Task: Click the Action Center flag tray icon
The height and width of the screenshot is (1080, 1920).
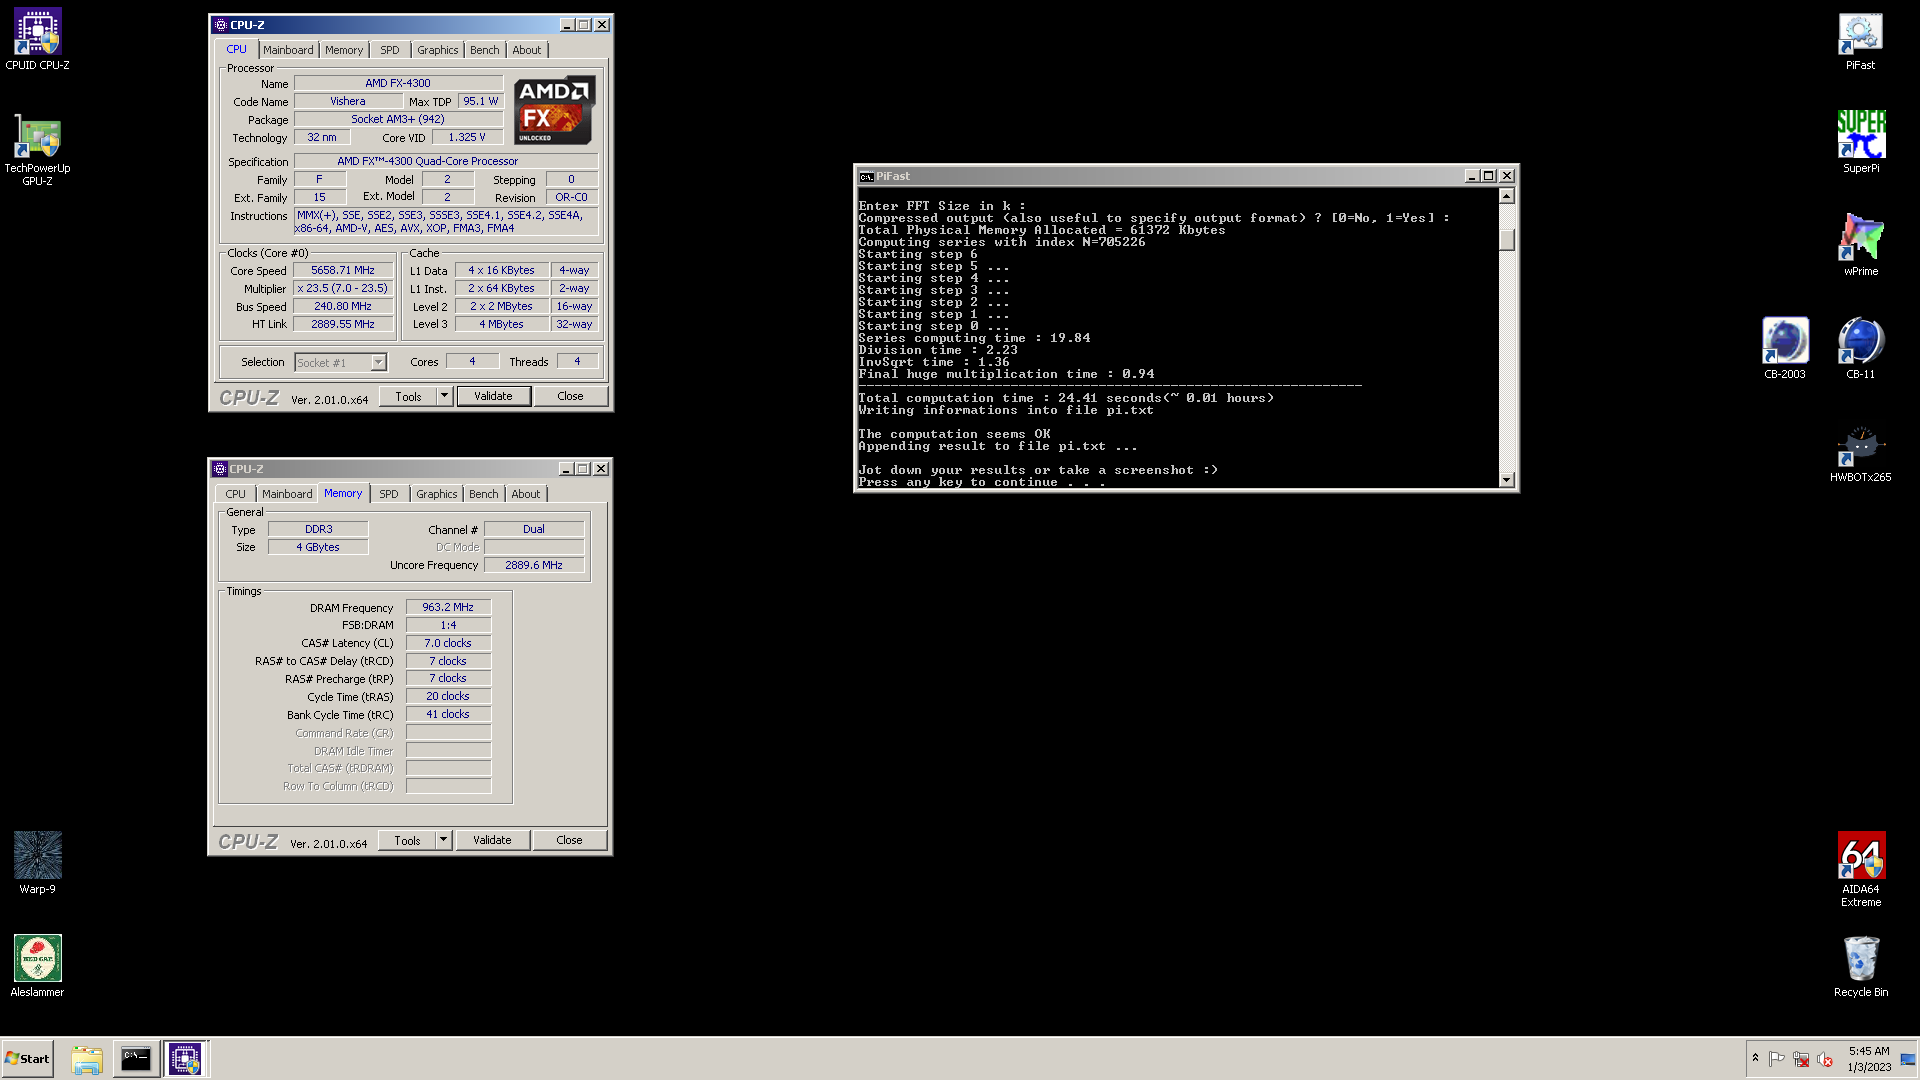Action: 1777,1059
